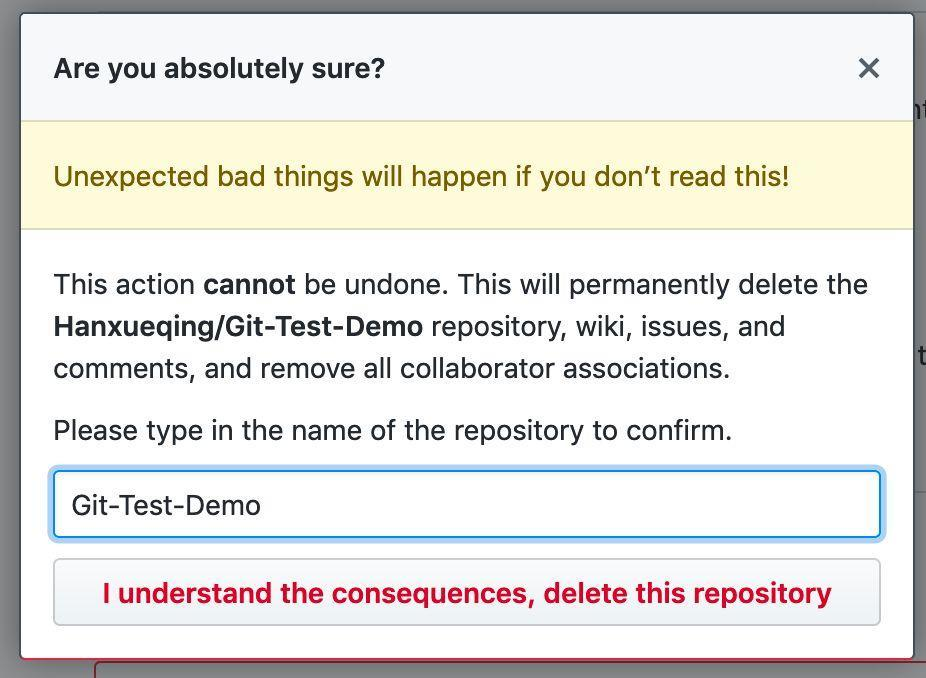Select the bold 'Hanxueqing/Git-Test-Demo' repository name
926x678 pixels.
[x=238, y=327]
